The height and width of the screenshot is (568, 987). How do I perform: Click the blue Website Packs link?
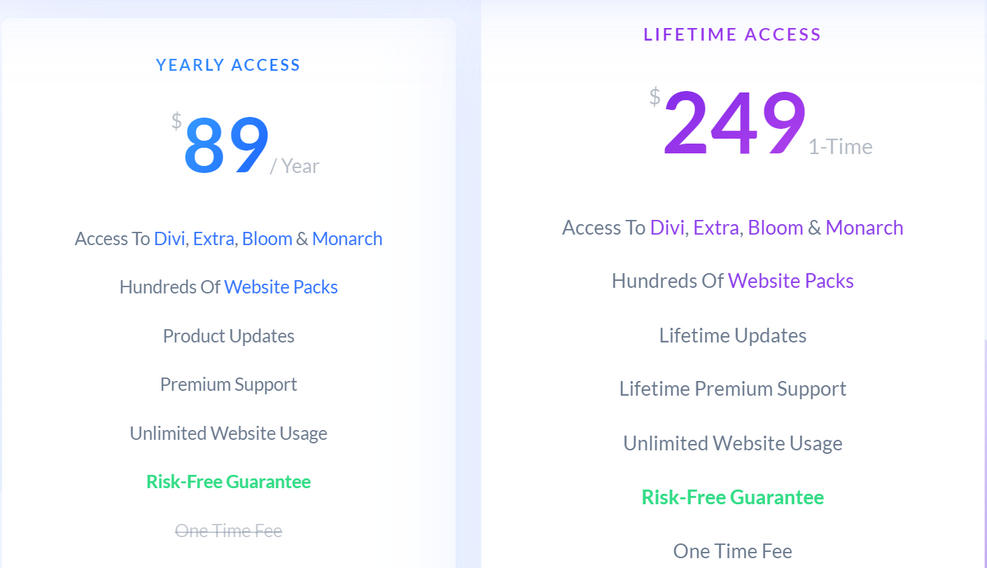(281, 287)
